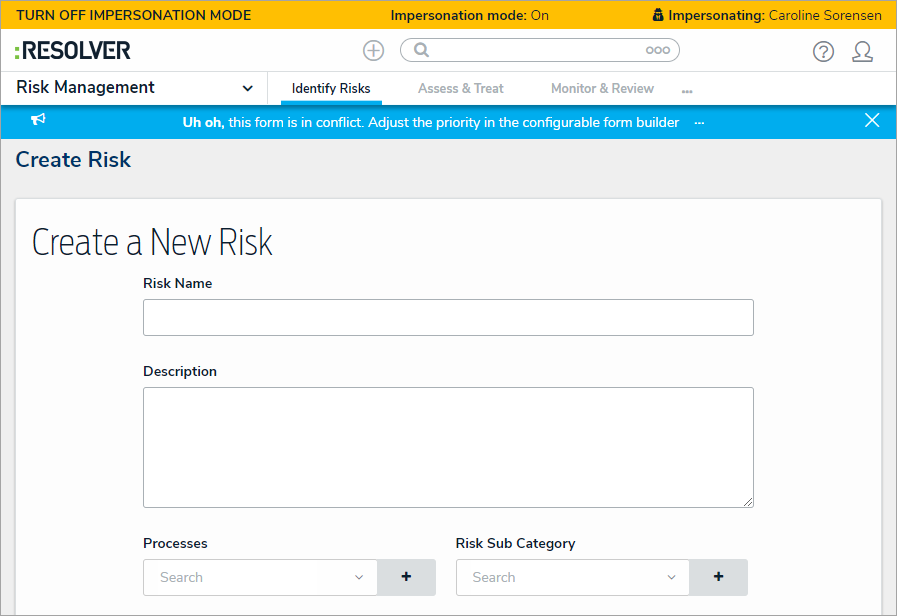Click the "Caroline Sorensen" impersonating name
Image resolution: width=897 pixels, height=616 pixels.
pos(825,15)
